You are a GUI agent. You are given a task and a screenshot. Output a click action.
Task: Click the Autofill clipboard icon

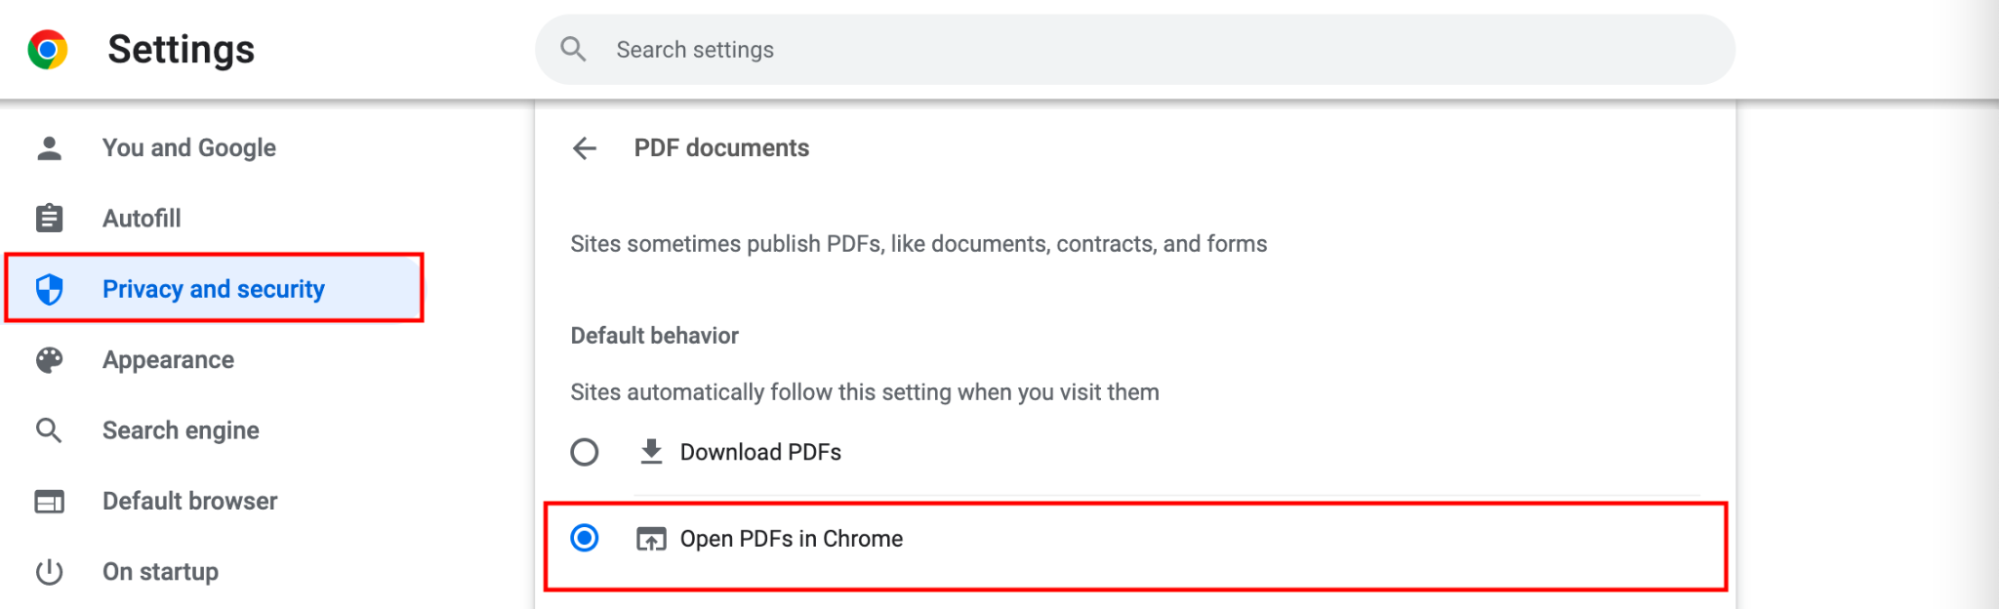(x=49, y=218)
